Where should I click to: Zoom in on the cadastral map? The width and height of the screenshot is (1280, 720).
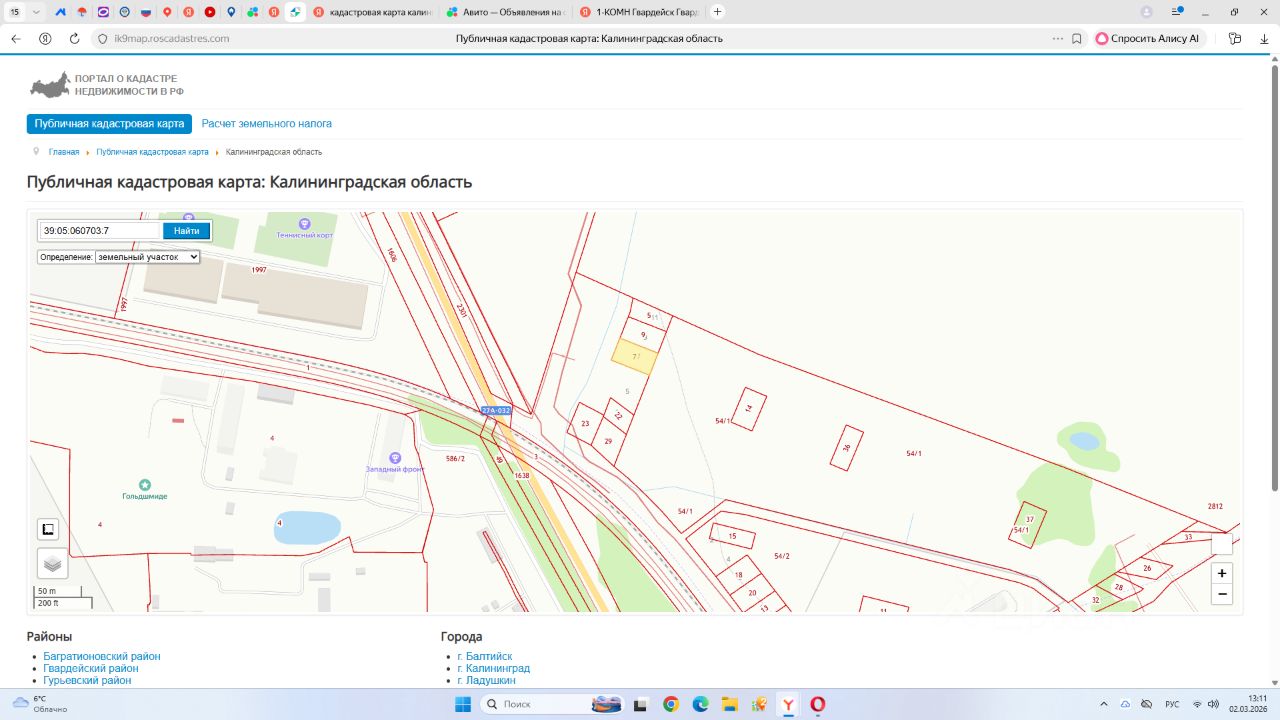1222,574
